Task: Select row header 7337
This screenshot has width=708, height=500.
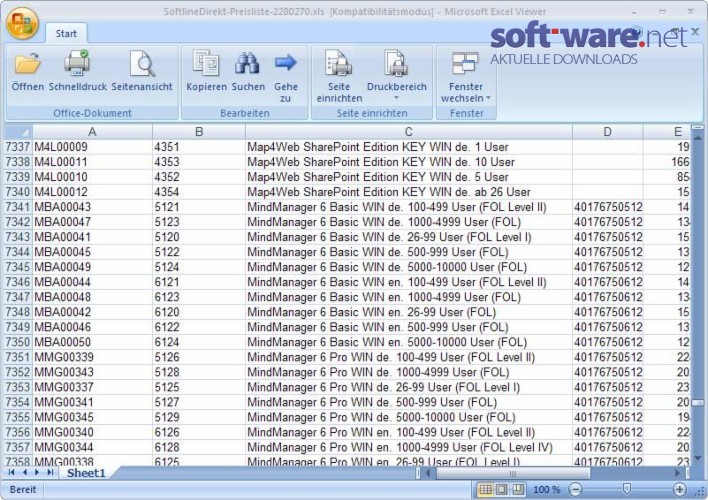Action: [x=18, y=147]
